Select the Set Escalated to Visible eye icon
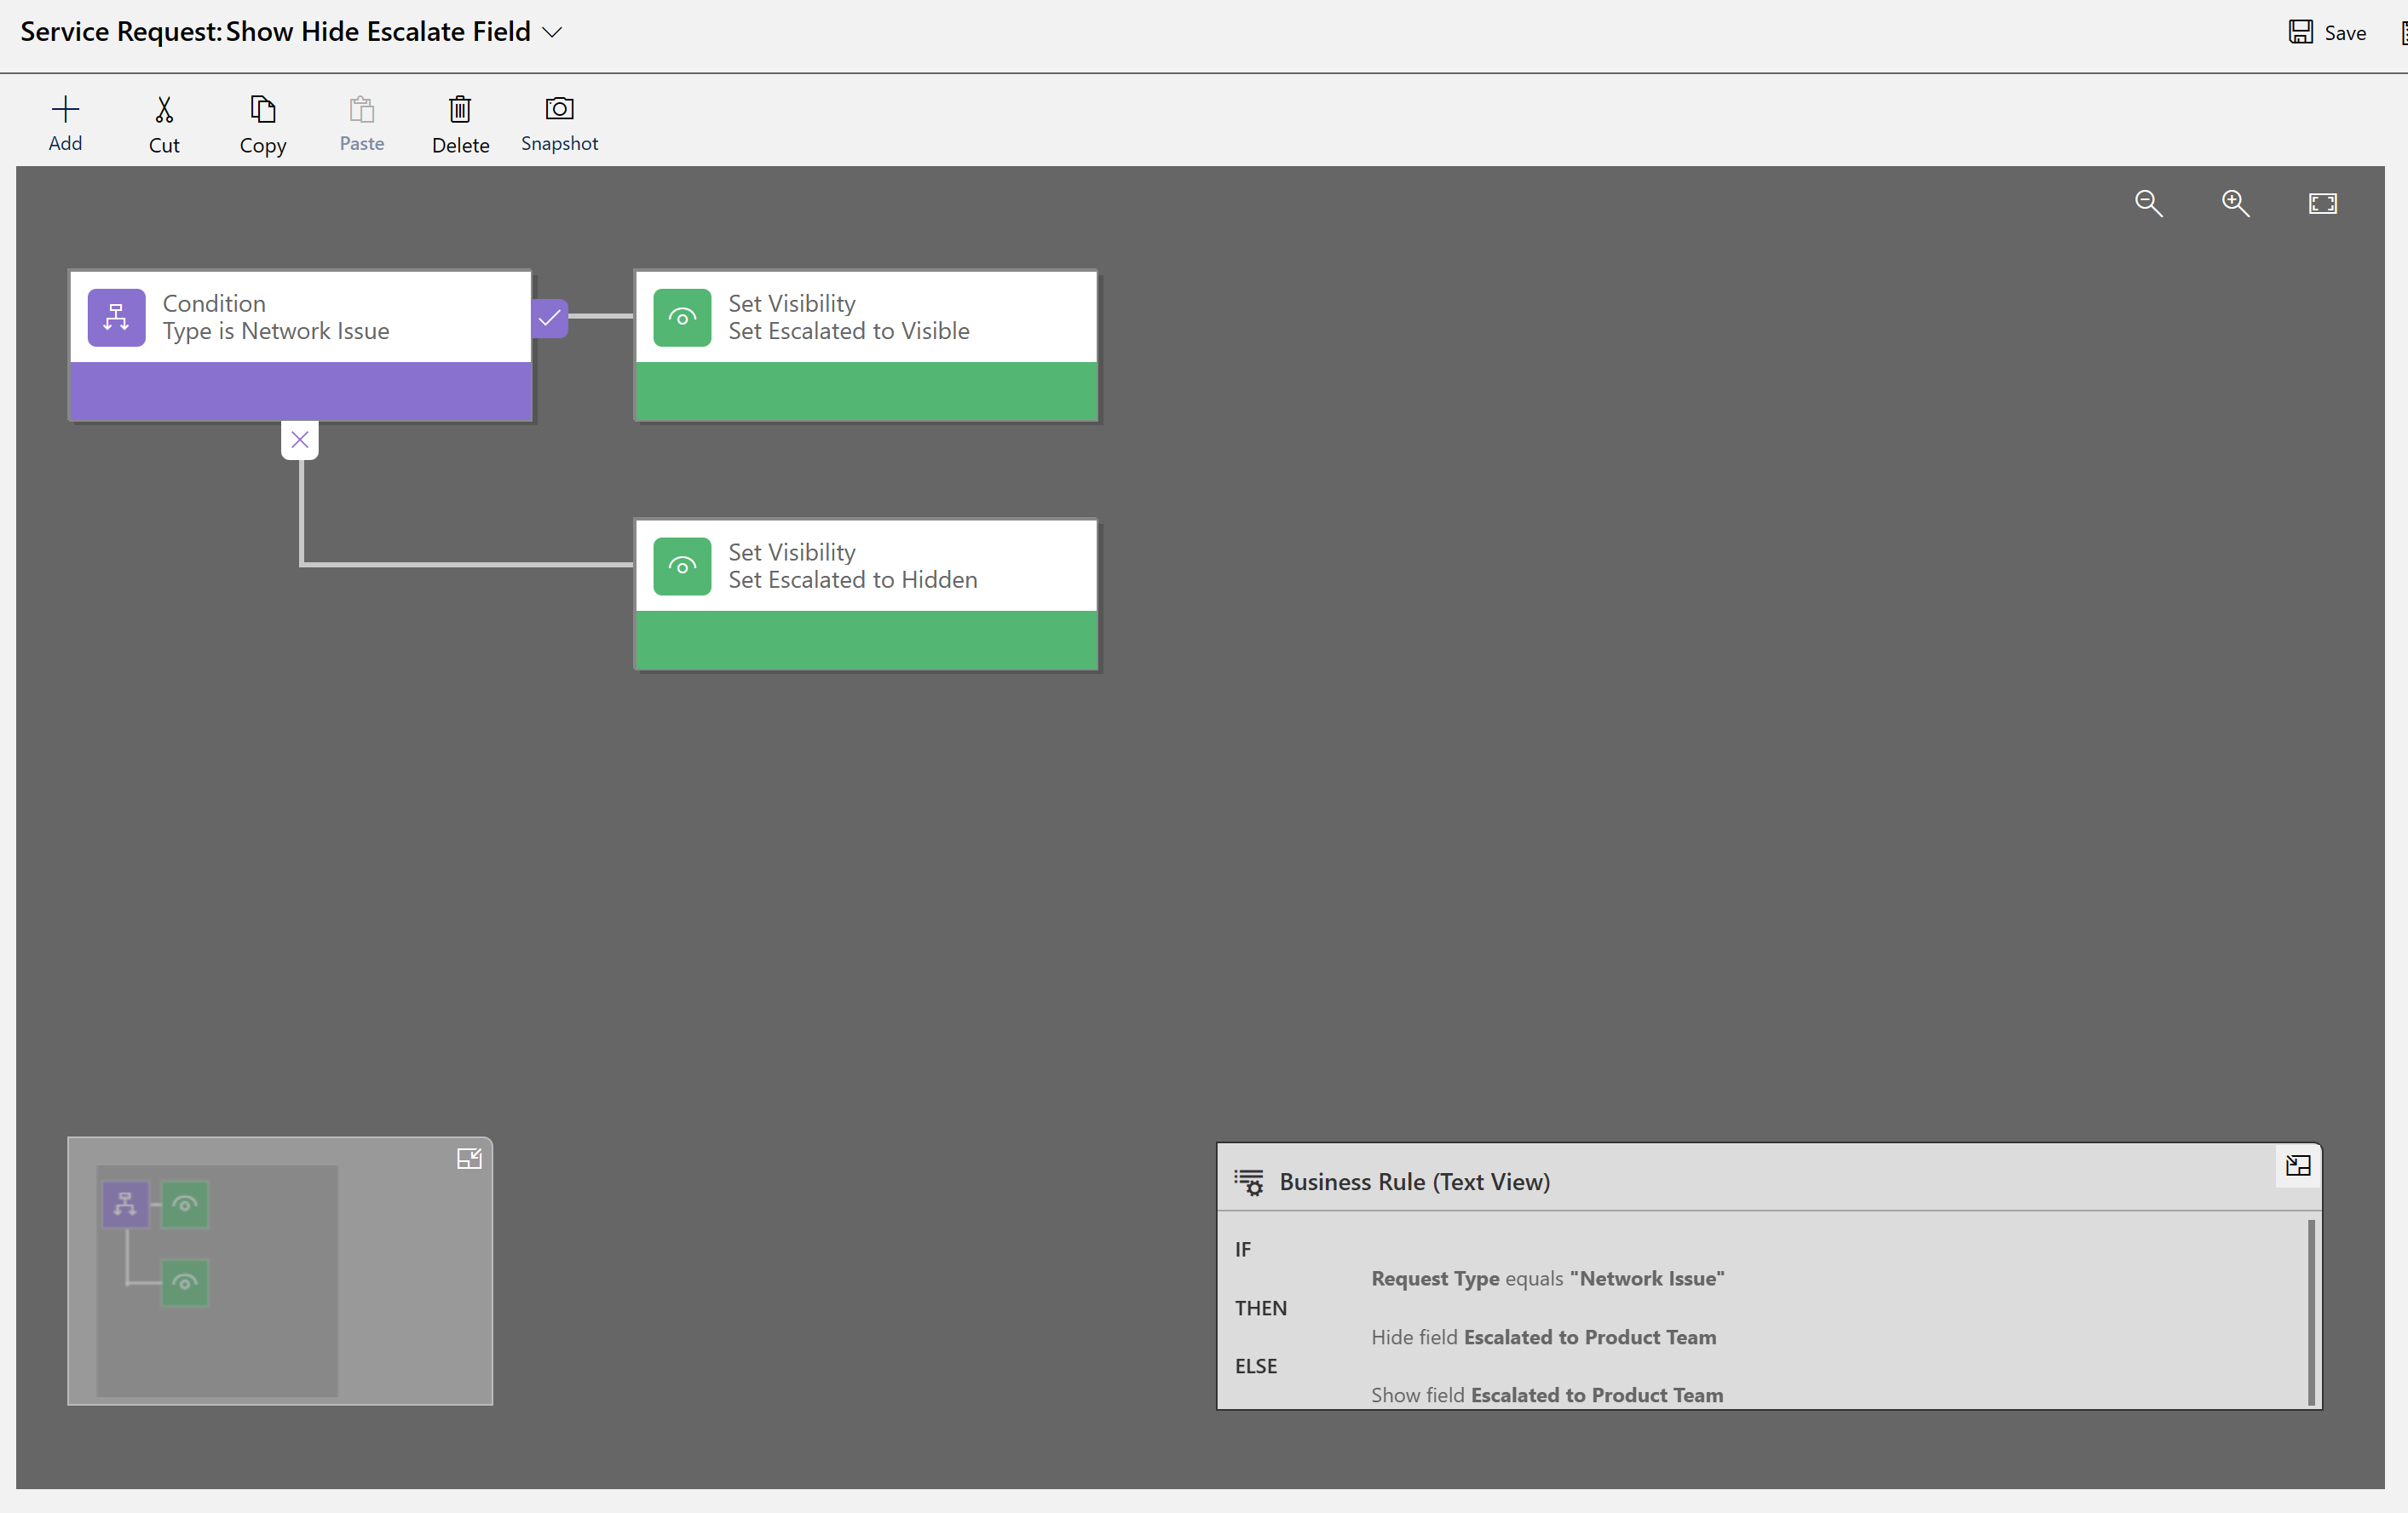This screenshot has height=1513, width=2408. [682, 317]
